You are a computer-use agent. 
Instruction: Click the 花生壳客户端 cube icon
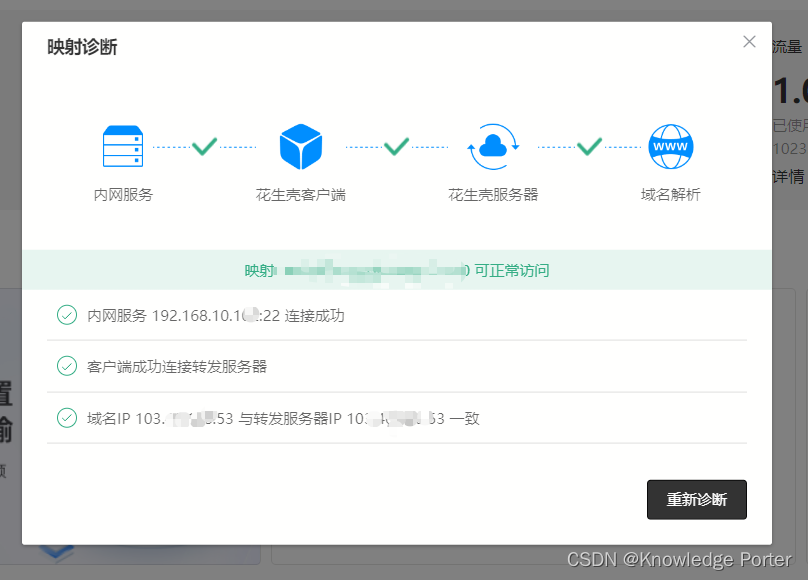[x=301, y=147]
